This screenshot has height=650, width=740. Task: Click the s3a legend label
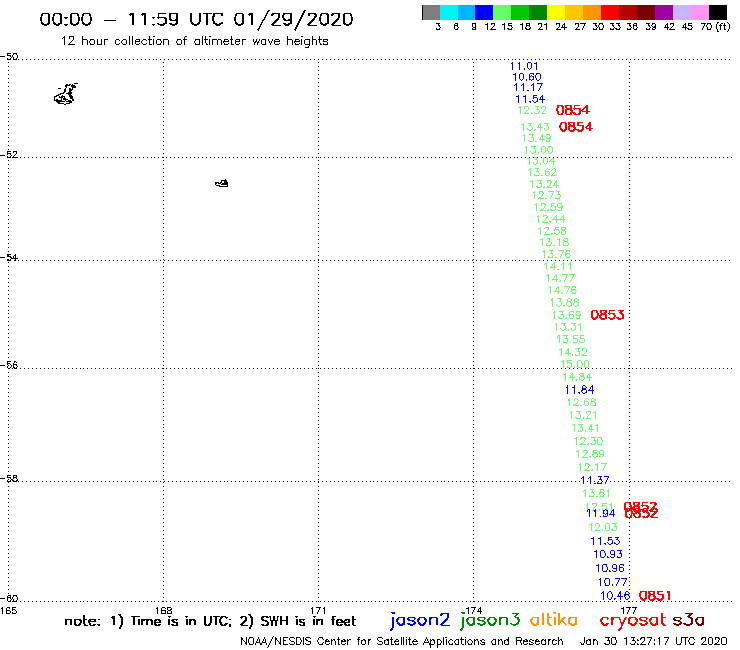coord(688,620)
